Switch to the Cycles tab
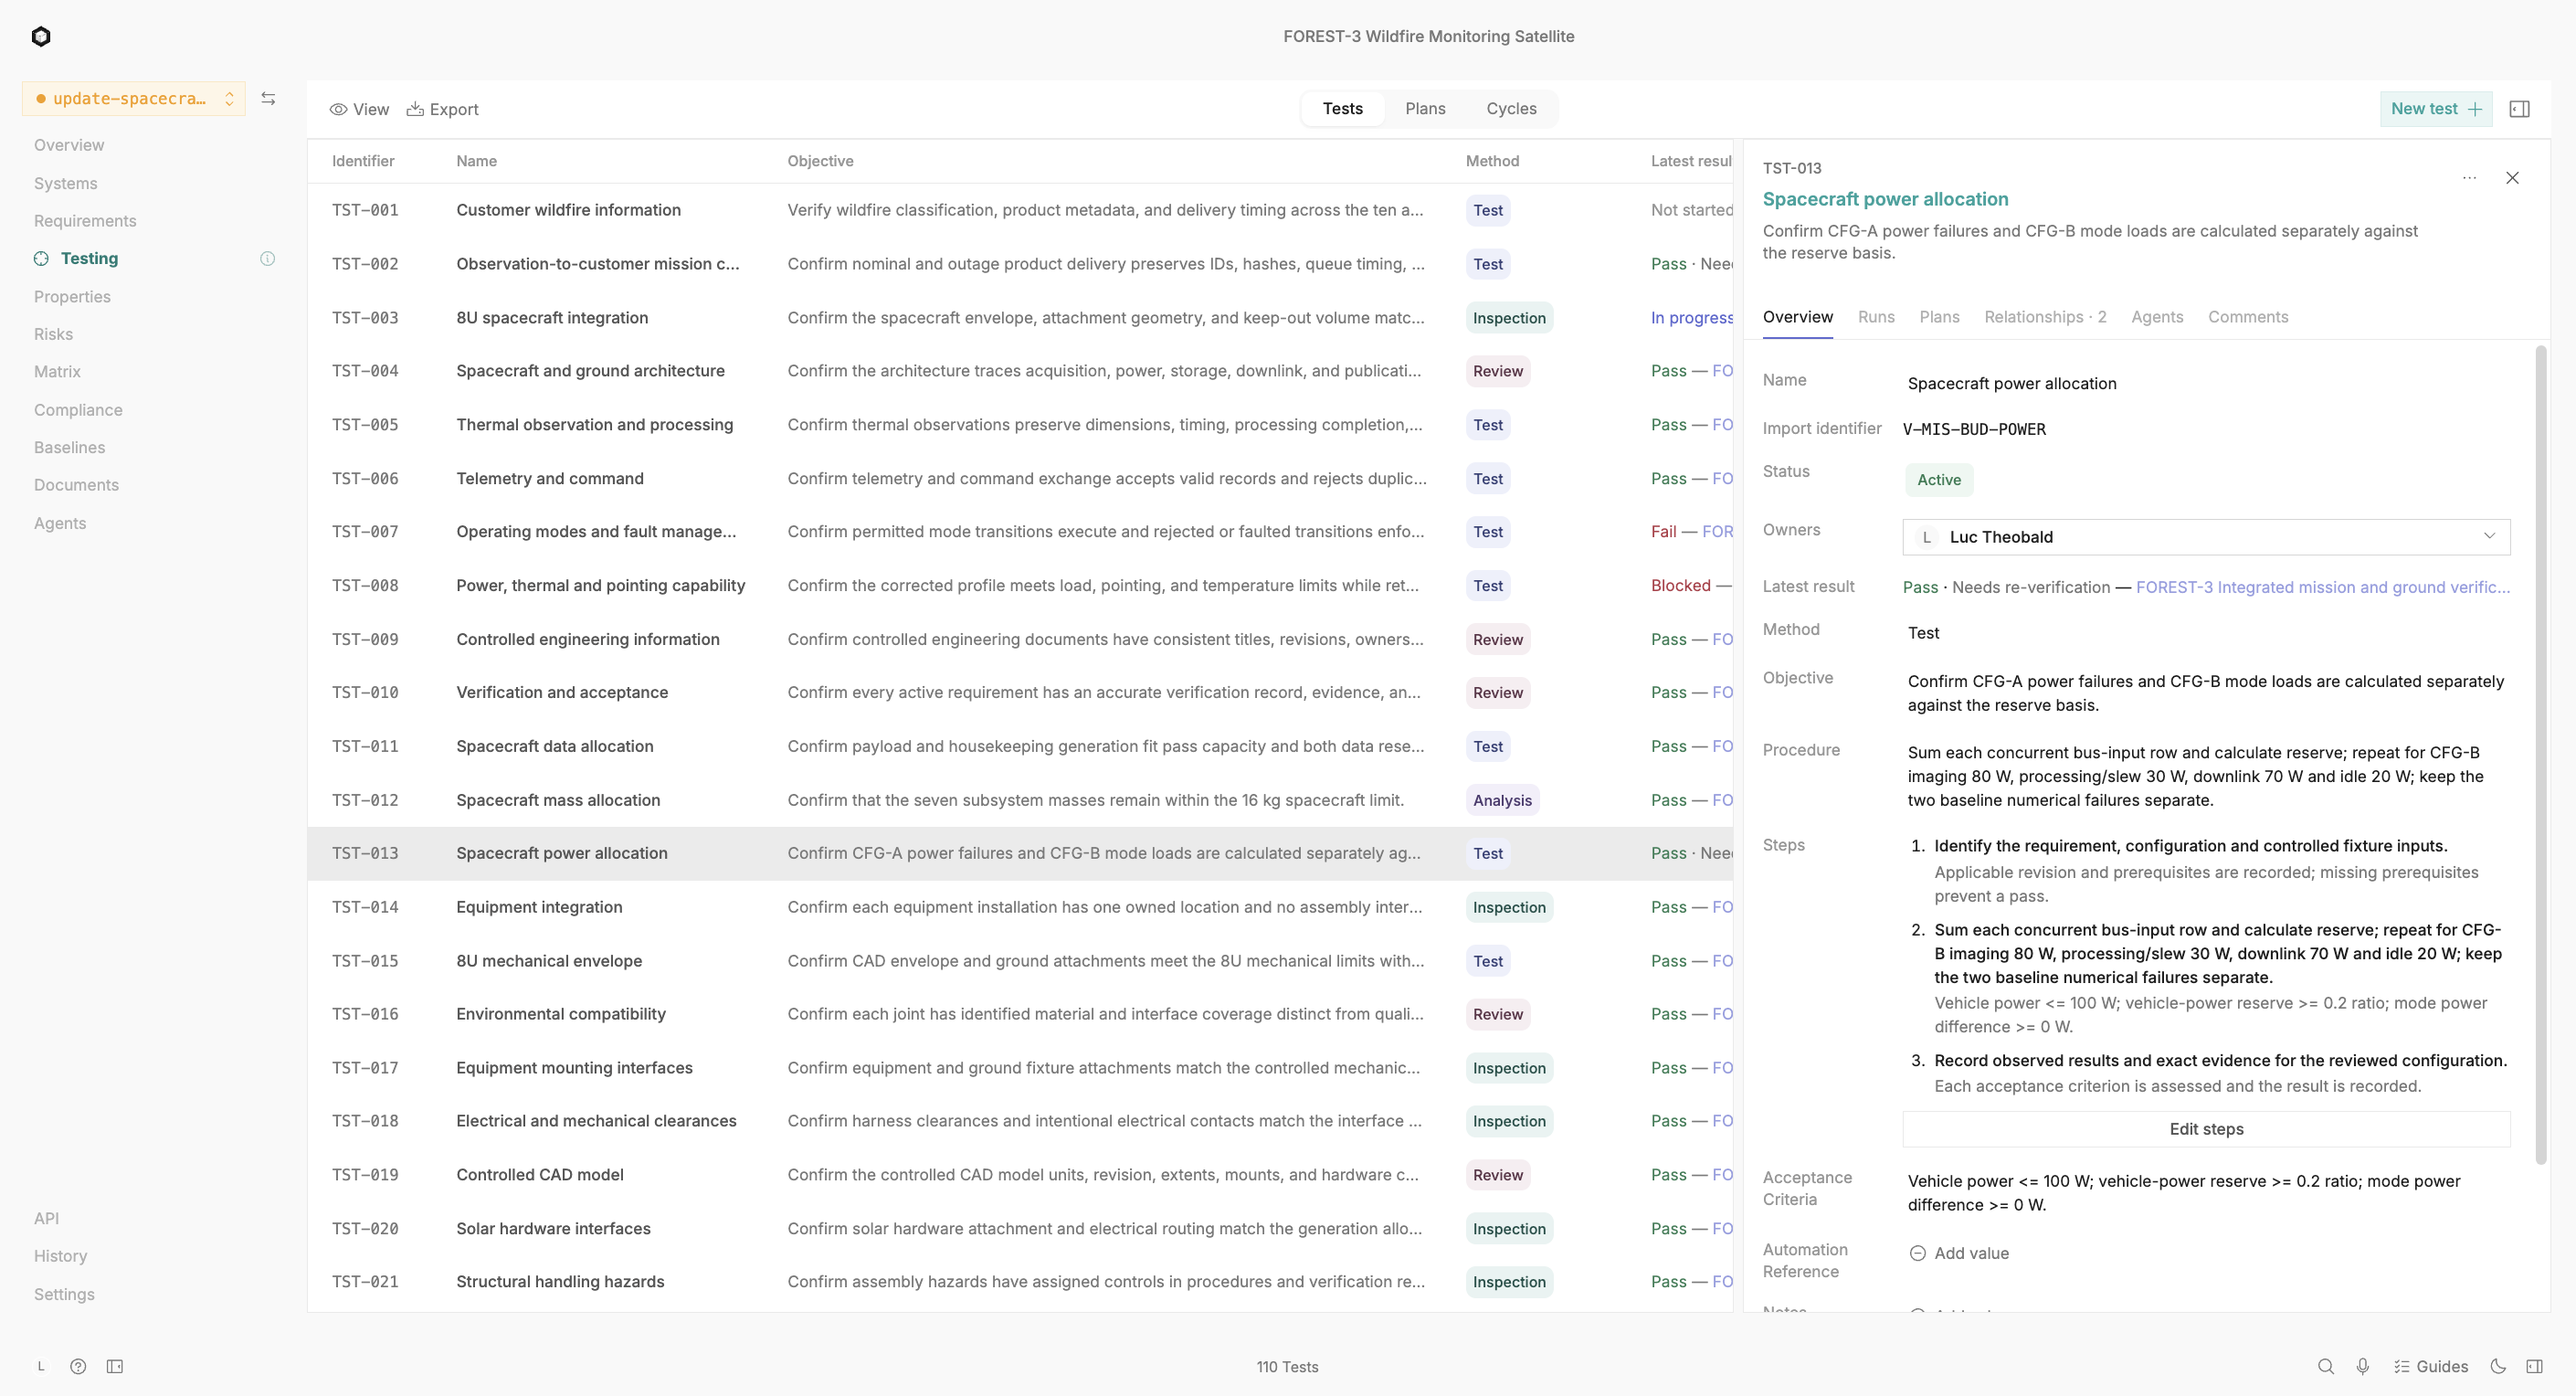Viewport: 2576px width, 1396px height. (x=1511, y=109)
